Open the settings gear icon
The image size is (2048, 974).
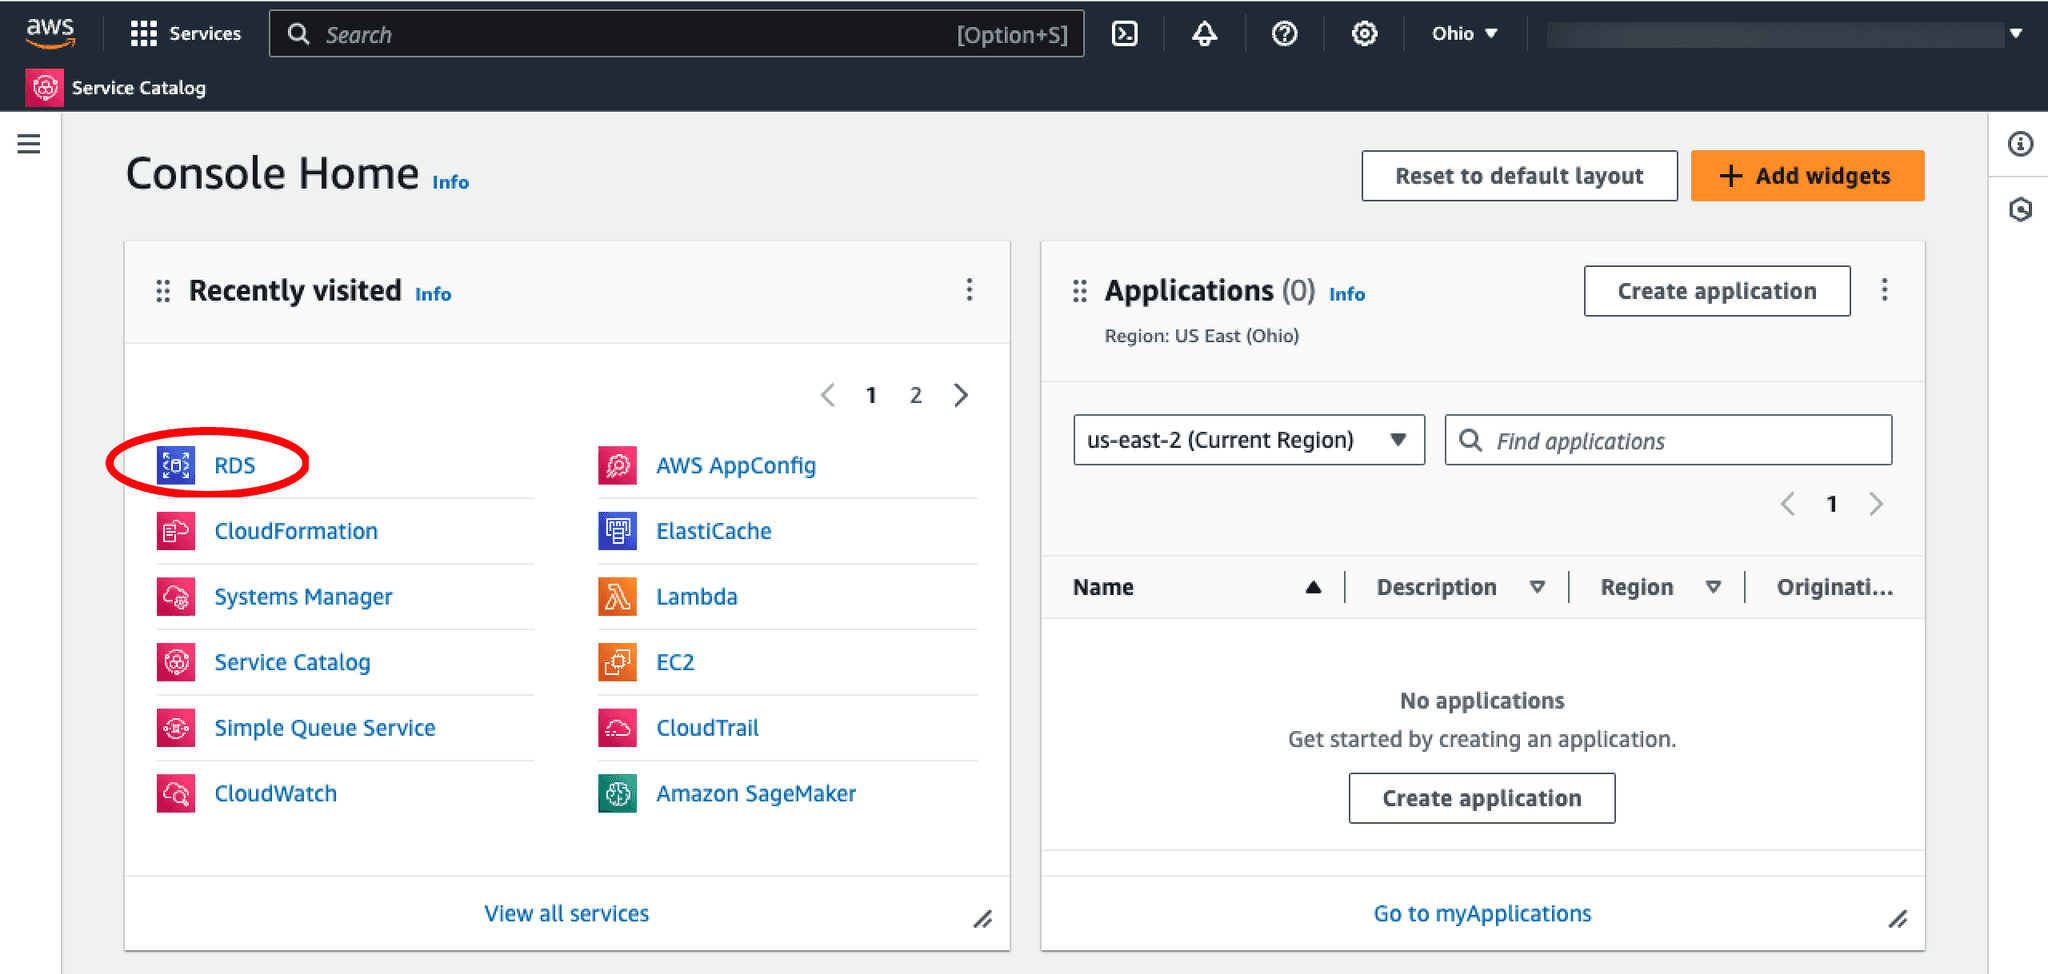1365,34
